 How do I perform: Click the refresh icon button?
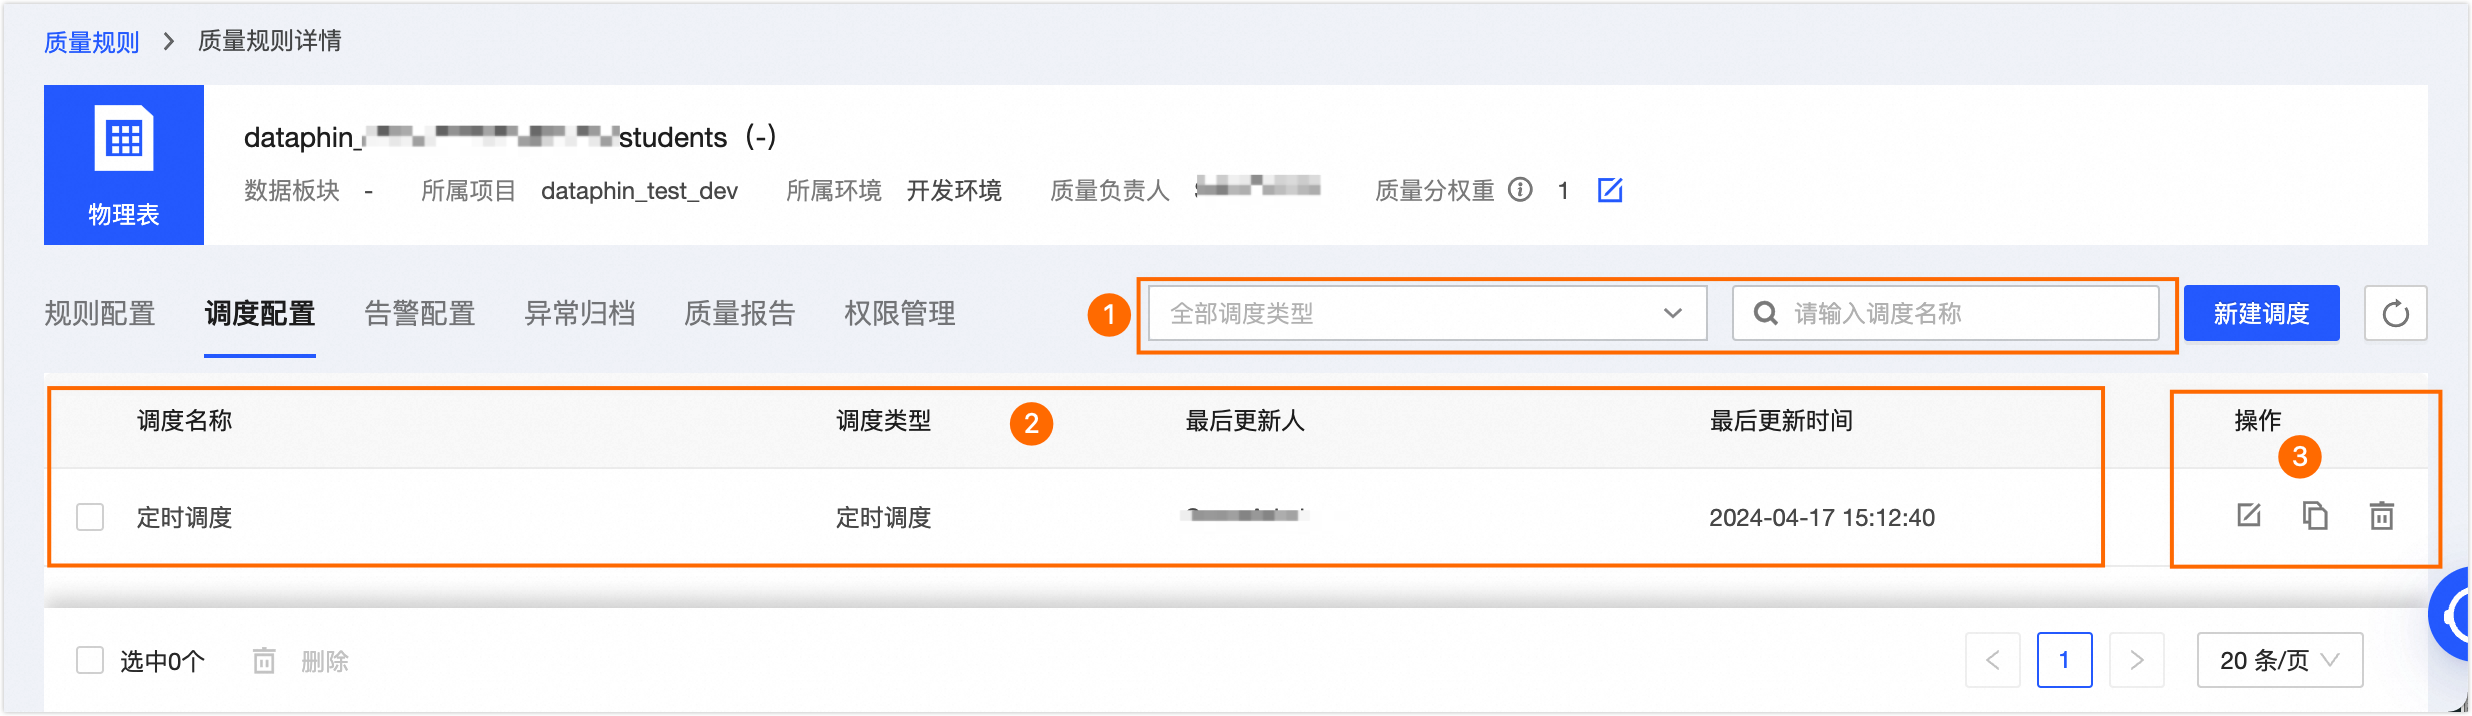pyautogui.click(x=2395, y=314)
